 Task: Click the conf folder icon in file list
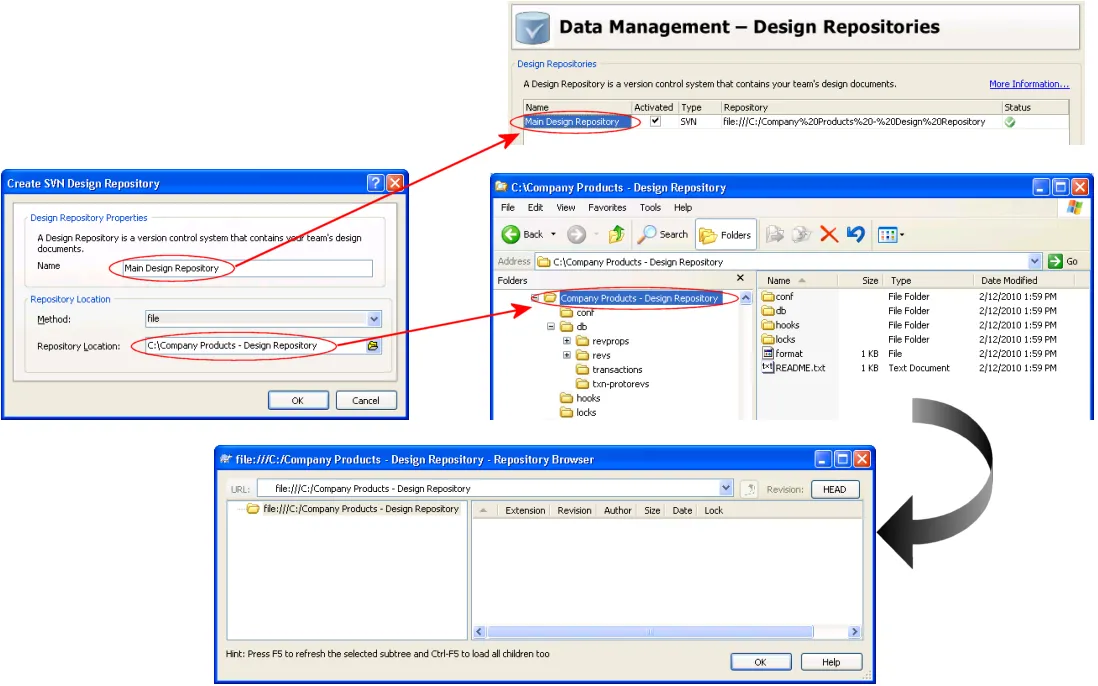coord(768,297)
